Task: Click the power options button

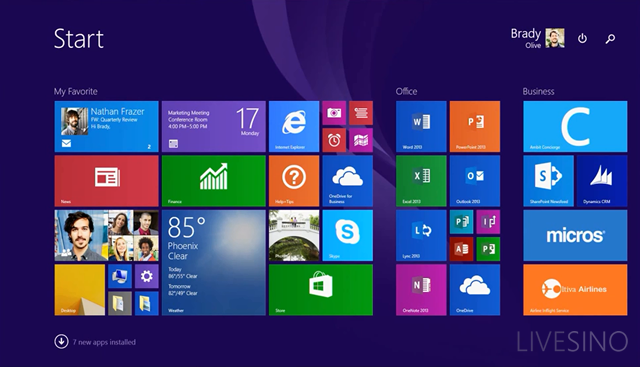Action: 582,38
